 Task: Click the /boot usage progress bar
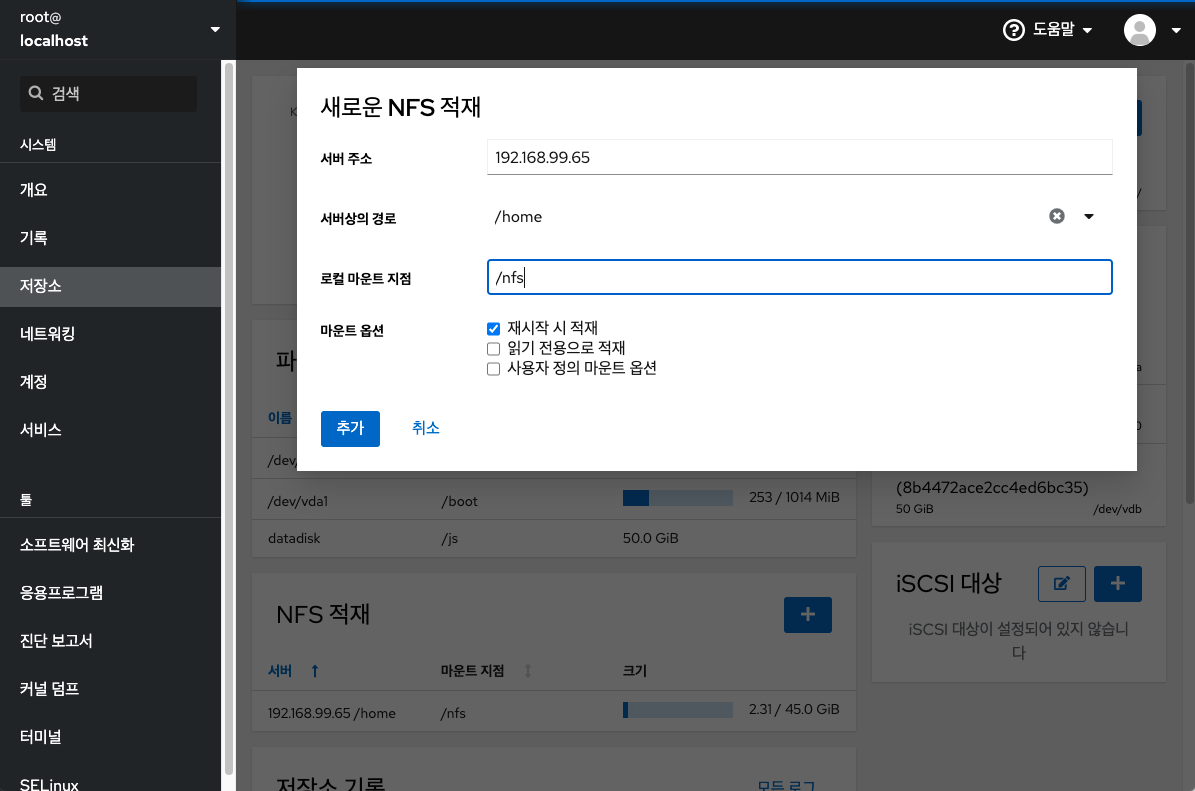click(680, 497)
